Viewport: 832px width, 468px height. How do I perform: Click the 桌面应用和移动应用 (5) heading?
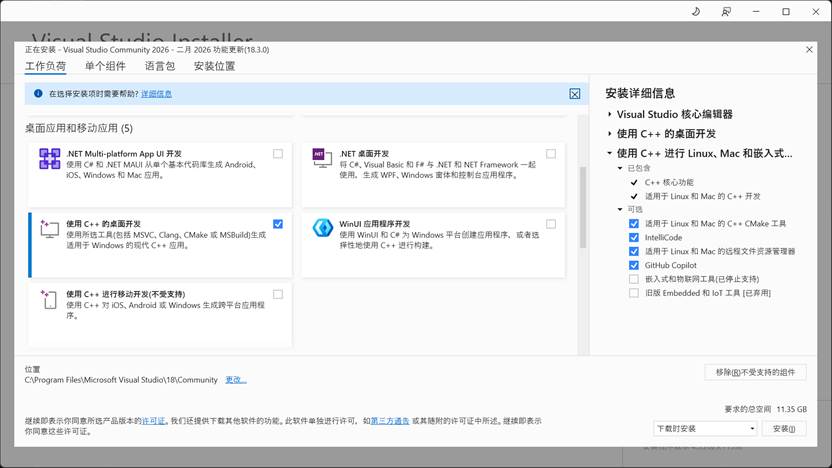[79, 128]
